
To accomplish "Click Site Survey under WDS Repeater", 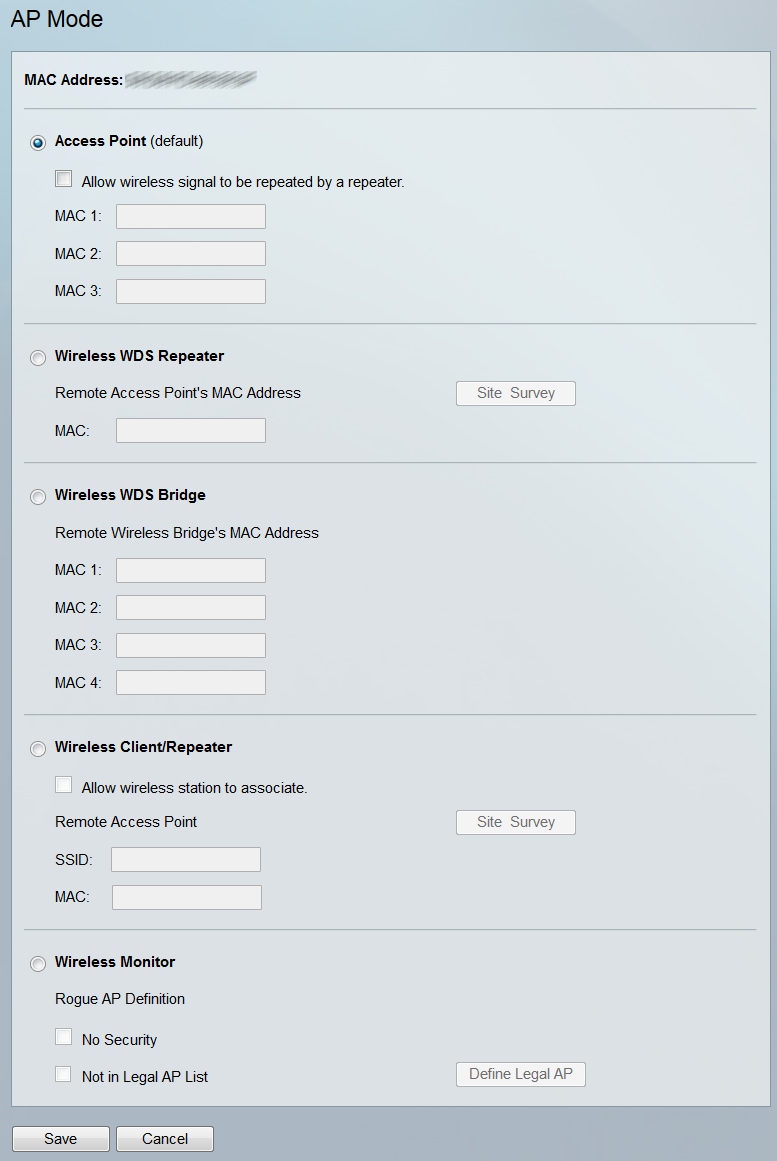I will 515,393.
